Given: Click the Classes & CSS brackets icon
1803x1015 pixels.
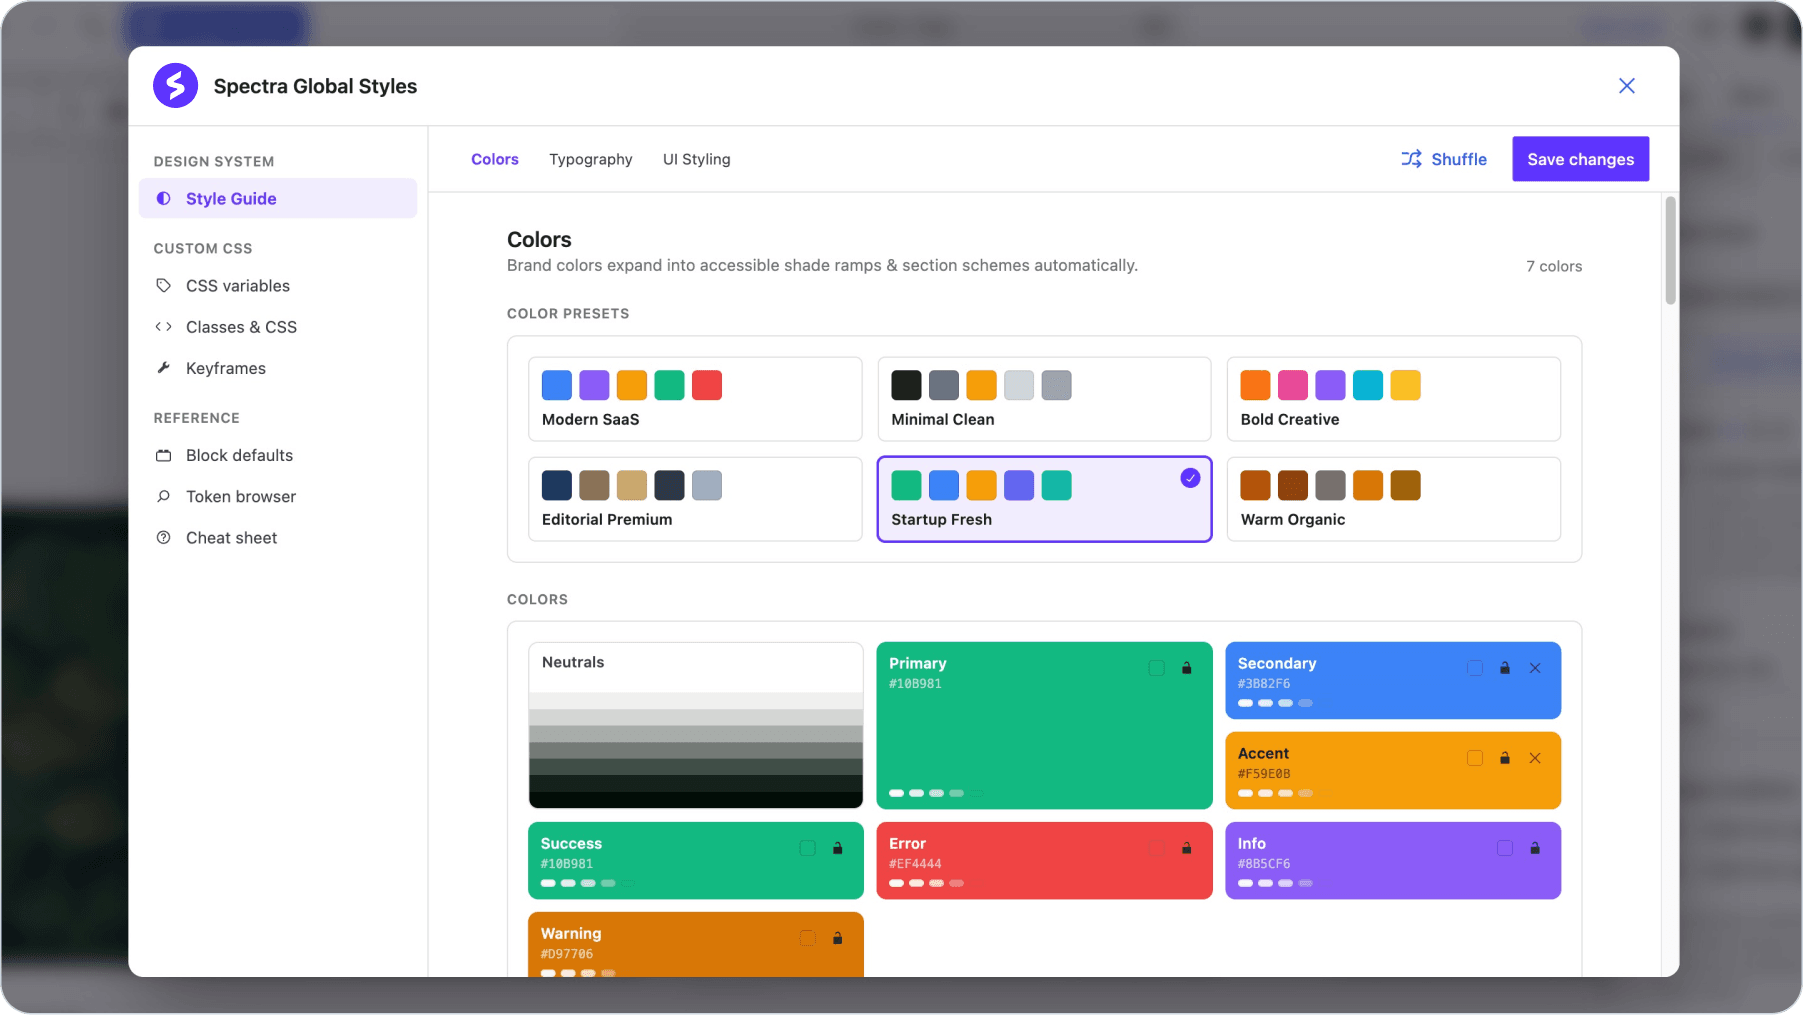Looking at the screenshot, I should 163,327.
